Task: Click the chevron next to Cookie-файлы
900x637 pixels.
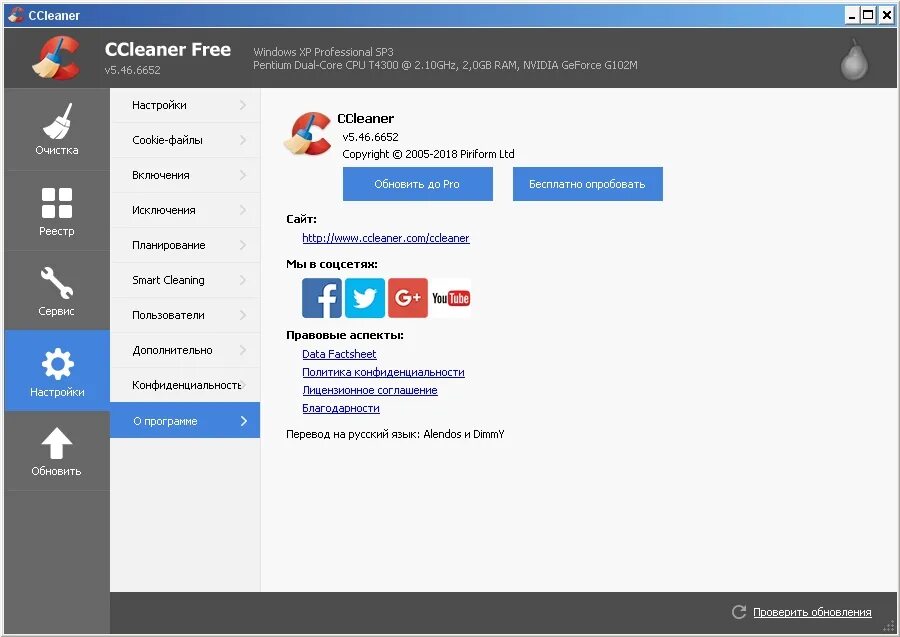Action: pos(243,140)
